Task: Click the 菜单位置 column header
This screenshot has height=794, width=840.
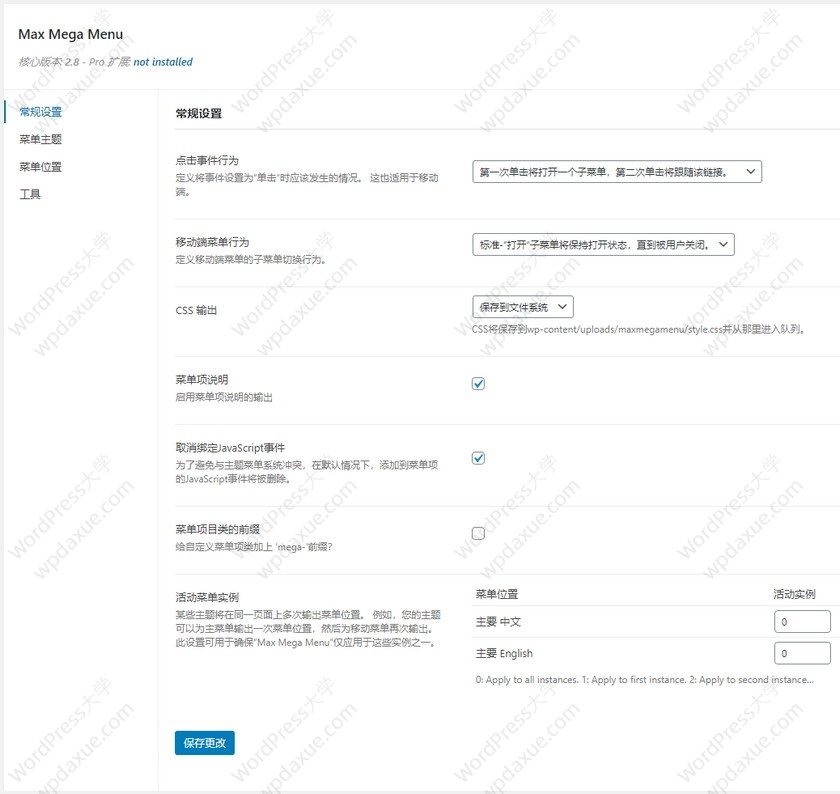Action: tap(497, 594)
